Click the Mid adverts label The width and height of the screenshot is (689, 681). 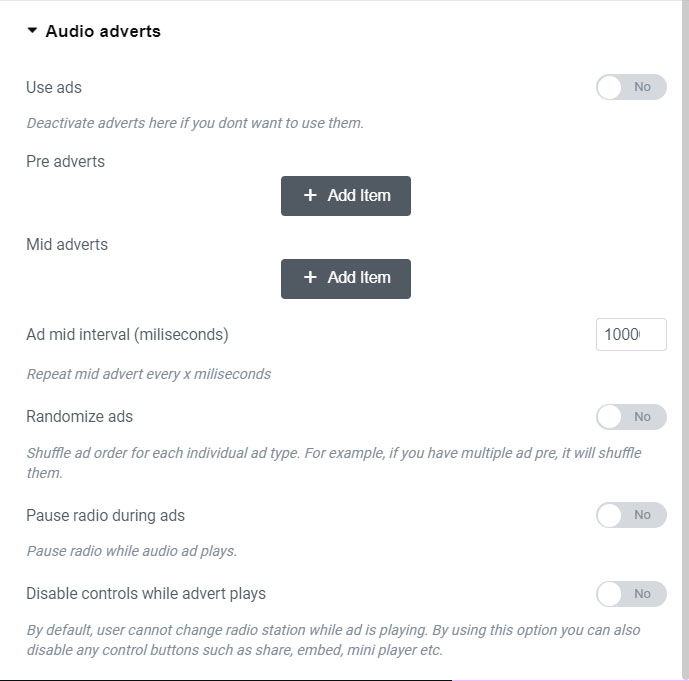(x=67, y=244)
